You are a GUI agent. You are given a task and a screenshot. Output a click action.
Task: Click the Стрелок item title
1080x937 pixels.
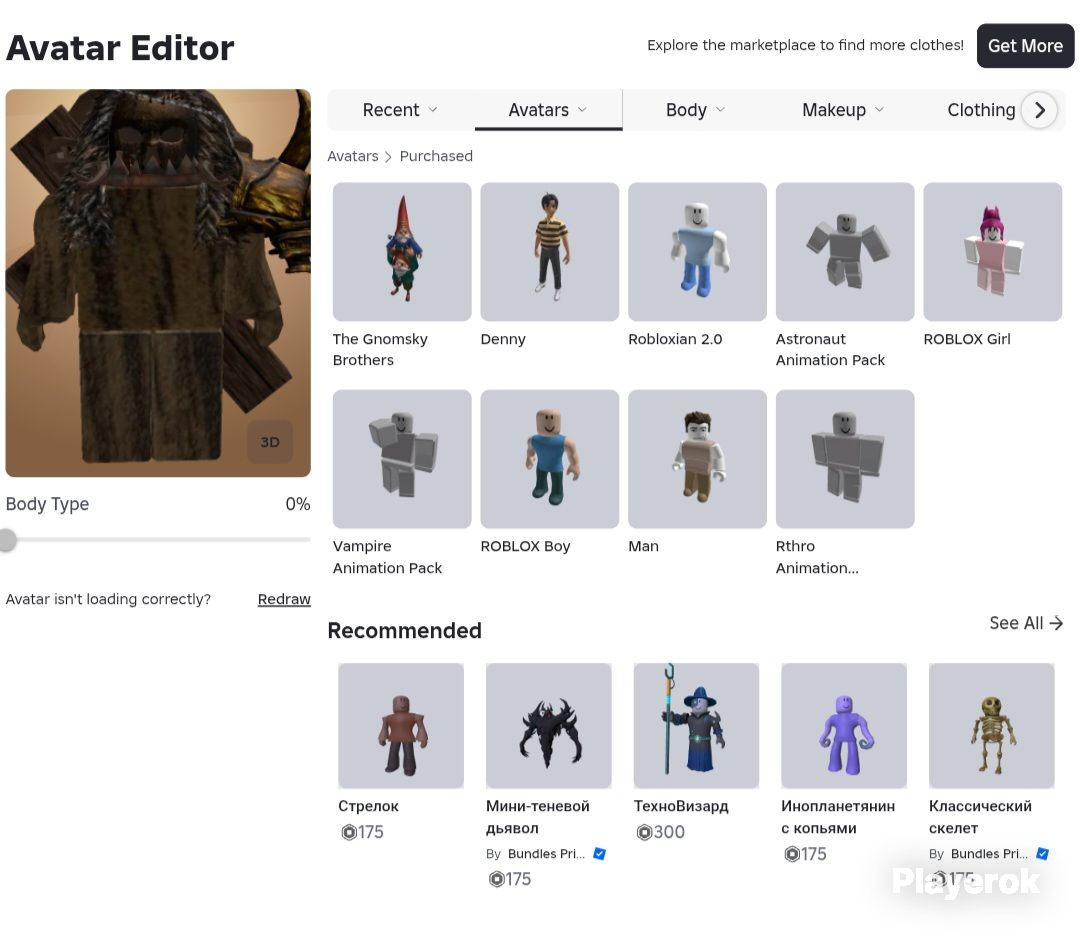(x=368, y=806)
